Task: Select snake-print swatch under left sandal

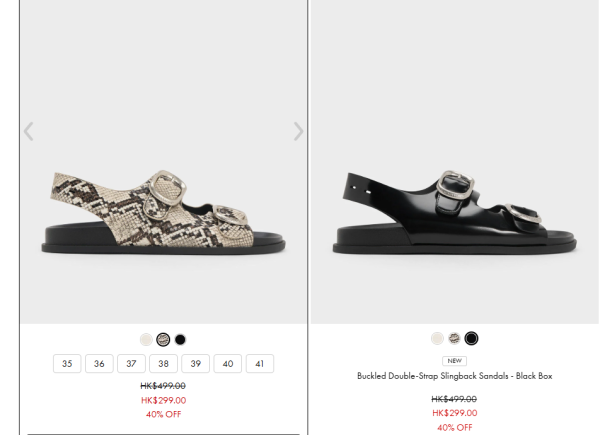Action: tap(163, 340)
